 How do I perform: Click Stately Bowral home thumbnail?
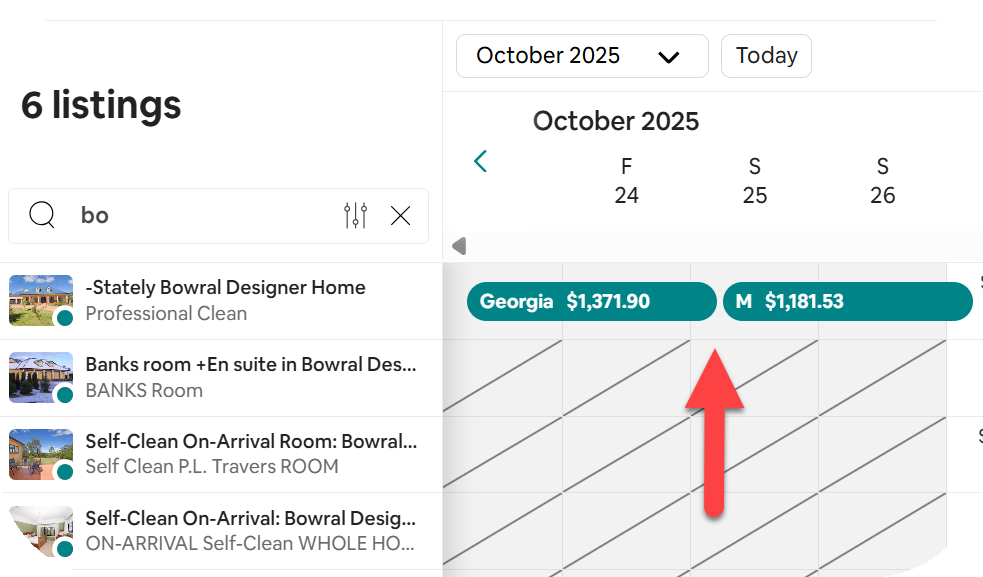pos(41,300)
